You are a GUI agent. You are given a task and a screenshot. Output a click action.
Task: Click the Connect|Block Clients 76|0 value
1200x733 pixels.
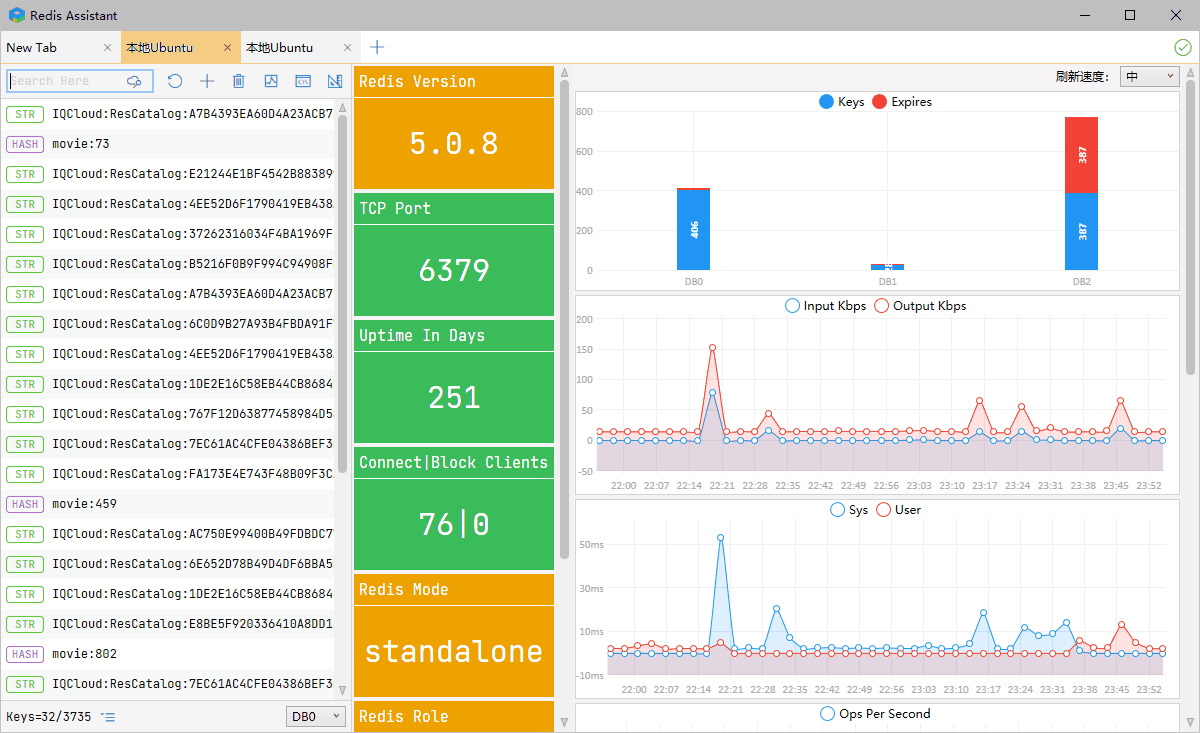pos(454,524)
